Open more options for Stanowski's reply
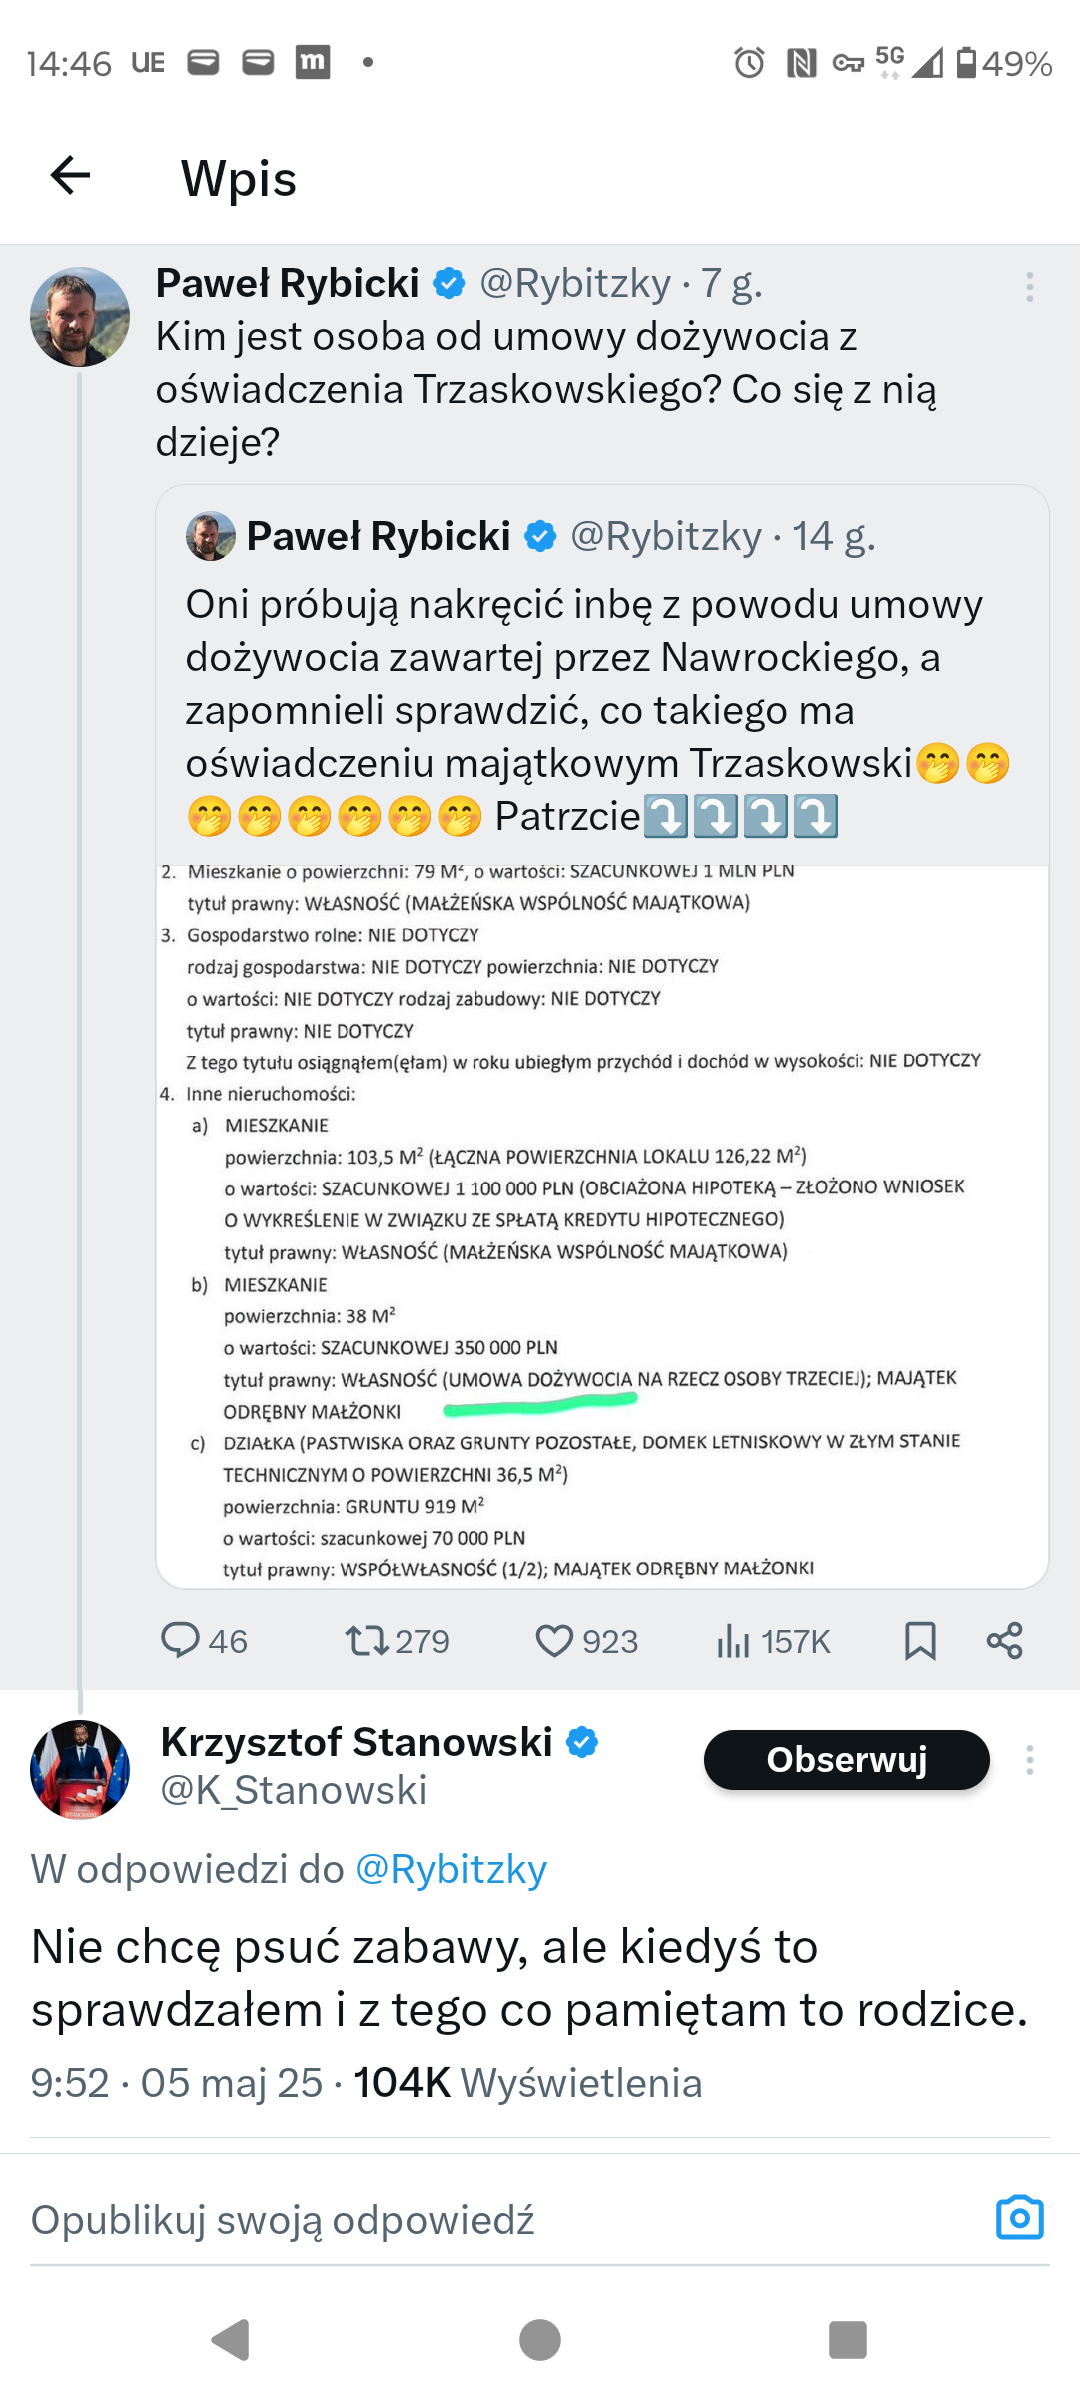Screen dimensions: 1080x2400 [1029, 1760]
